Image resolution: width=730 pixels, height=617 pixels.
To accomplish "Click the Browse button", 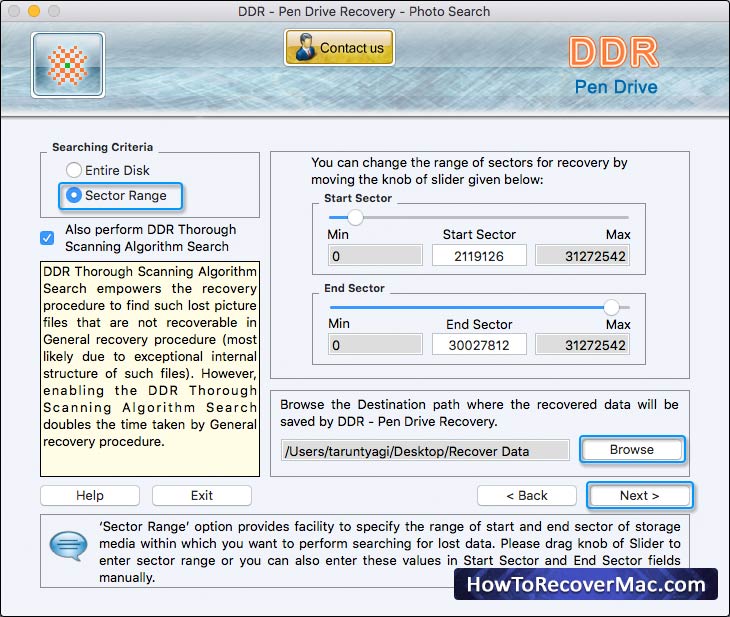I will [x=632, y=449].
